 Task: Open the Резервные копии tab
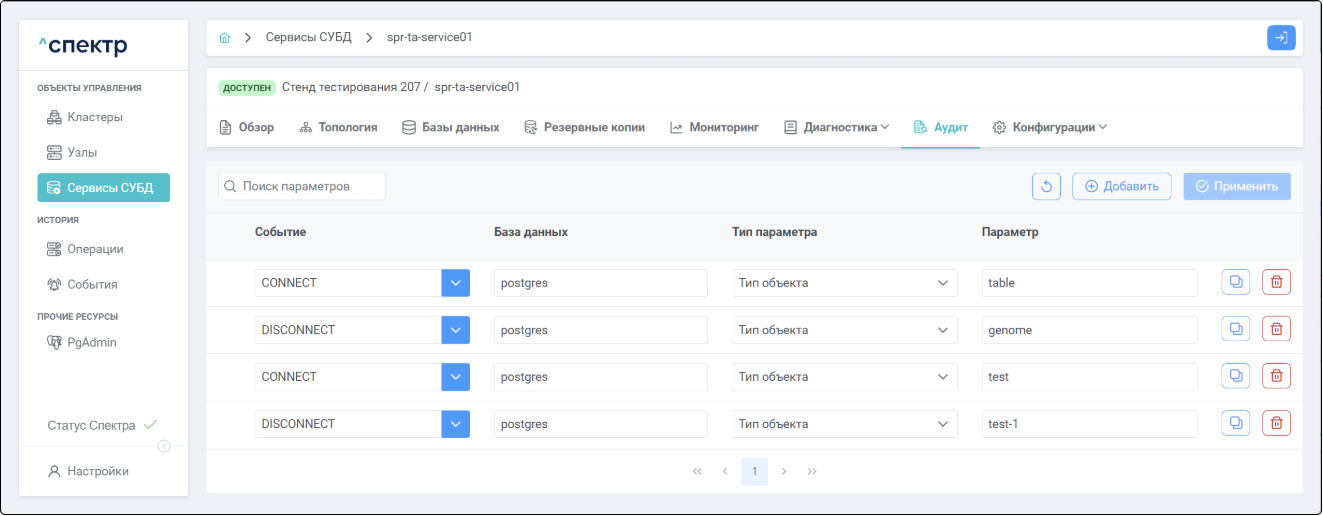point(585,128)
